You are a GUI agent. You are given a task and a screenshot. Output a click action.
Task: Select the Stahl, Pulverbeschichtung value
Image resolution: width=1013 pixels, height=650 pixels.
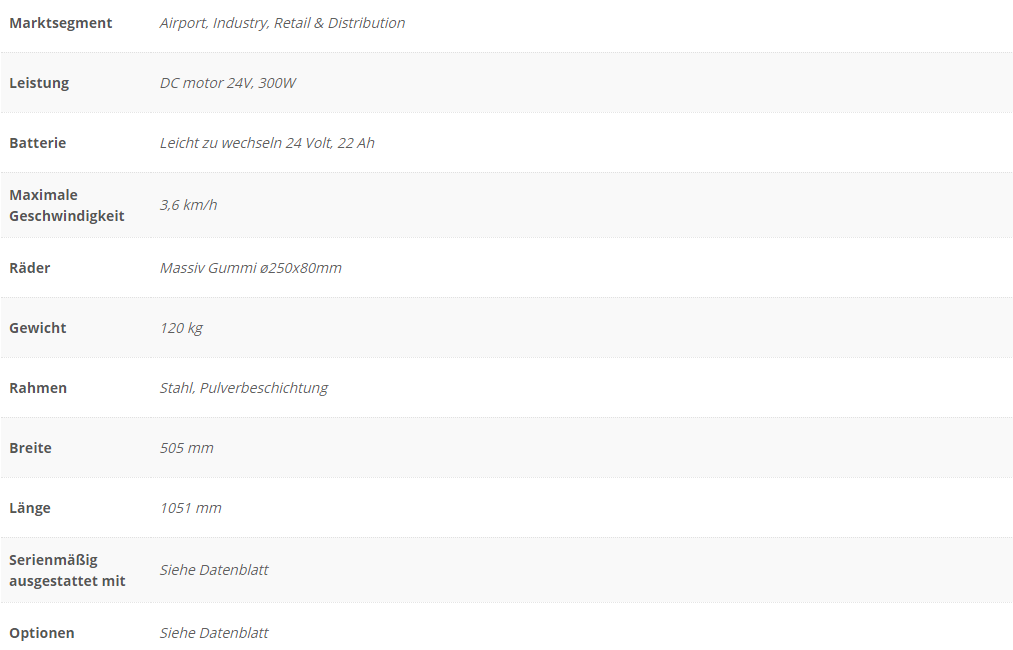pos(244,388)
